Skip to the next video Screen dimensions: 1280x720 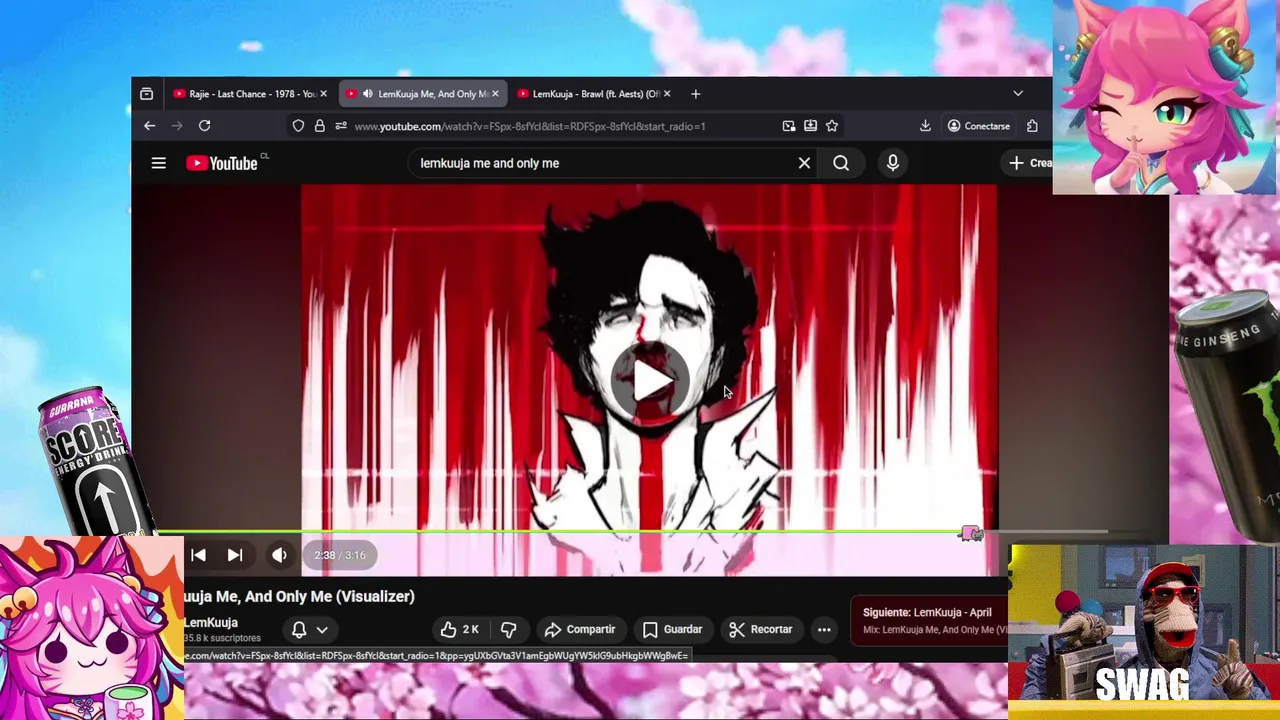pyautogui.click(x=234, y=555)
